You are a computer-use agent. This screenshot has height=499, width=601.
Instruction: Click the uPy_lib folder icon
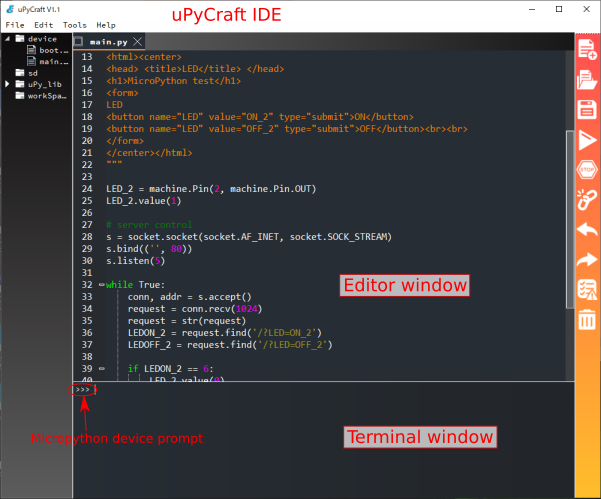click(x=20, y=84)
